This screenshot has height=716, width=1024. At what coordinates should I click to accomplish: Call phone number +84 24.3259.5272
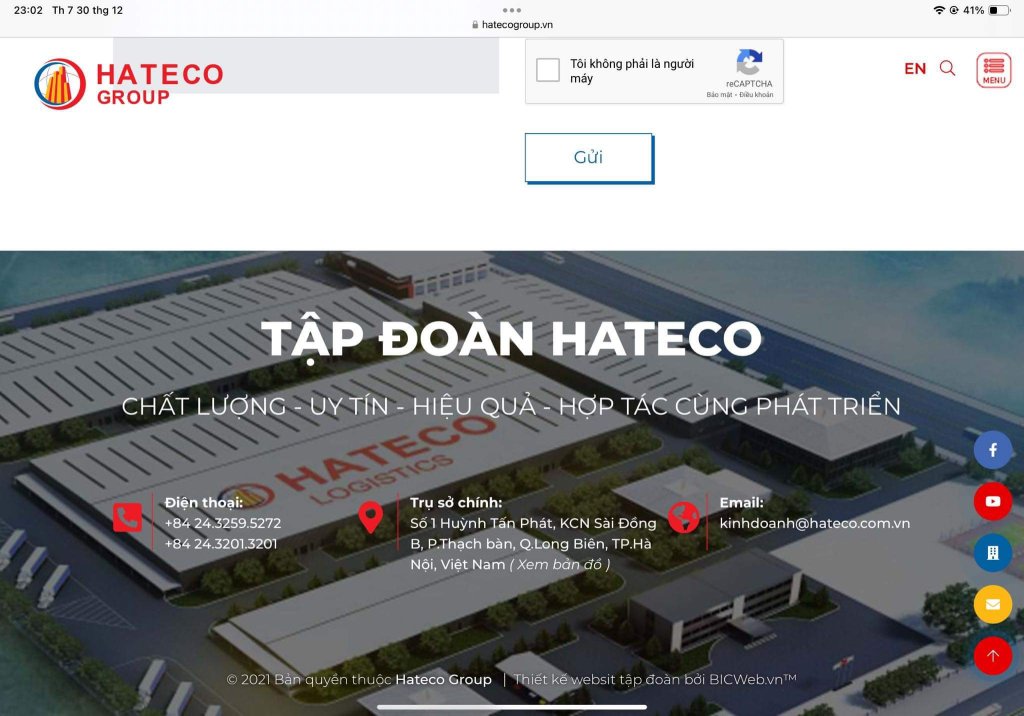pyautogui.click(x=223, y=523)
